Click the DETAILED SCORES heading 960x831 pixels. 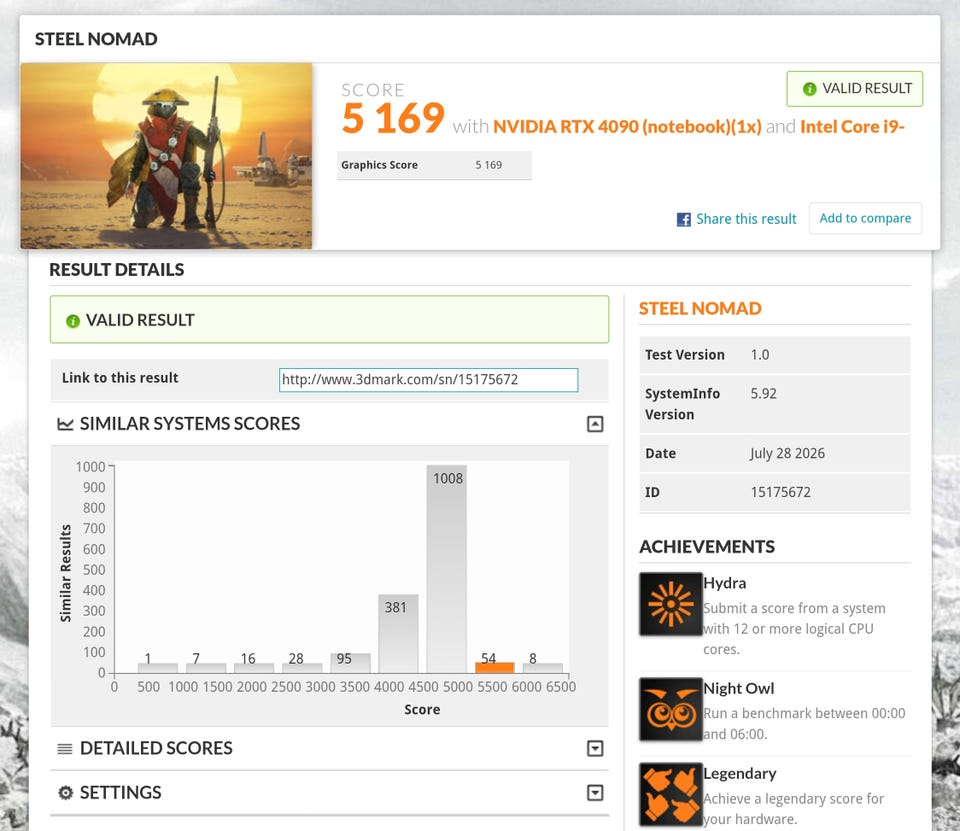[156, 748]
